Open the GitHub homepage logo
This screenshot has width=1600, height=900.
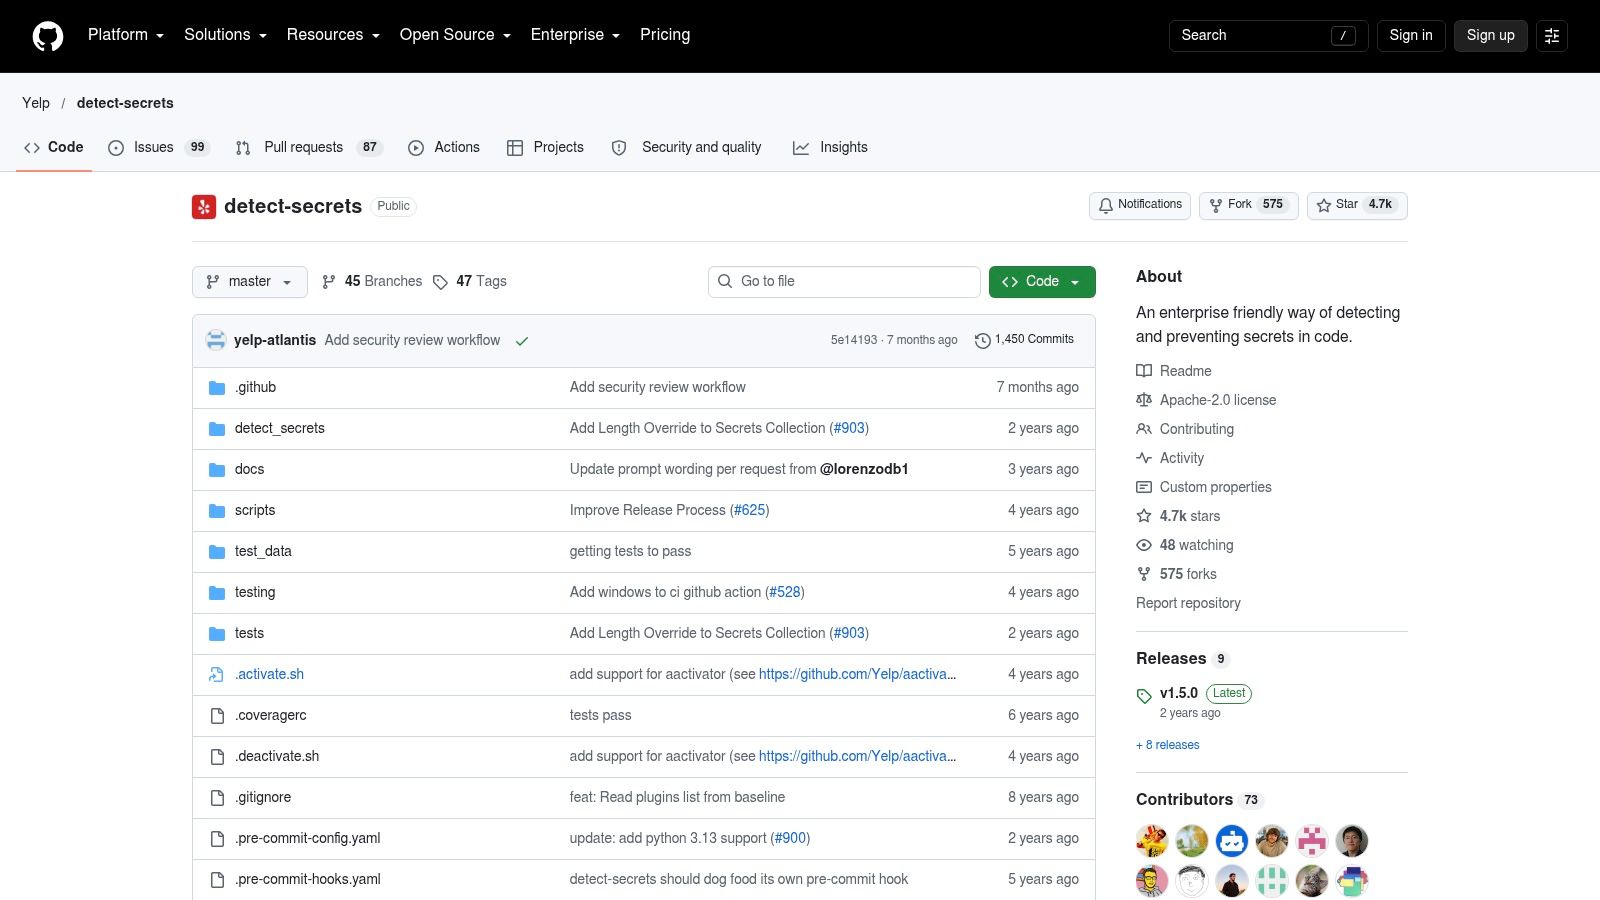48,36
